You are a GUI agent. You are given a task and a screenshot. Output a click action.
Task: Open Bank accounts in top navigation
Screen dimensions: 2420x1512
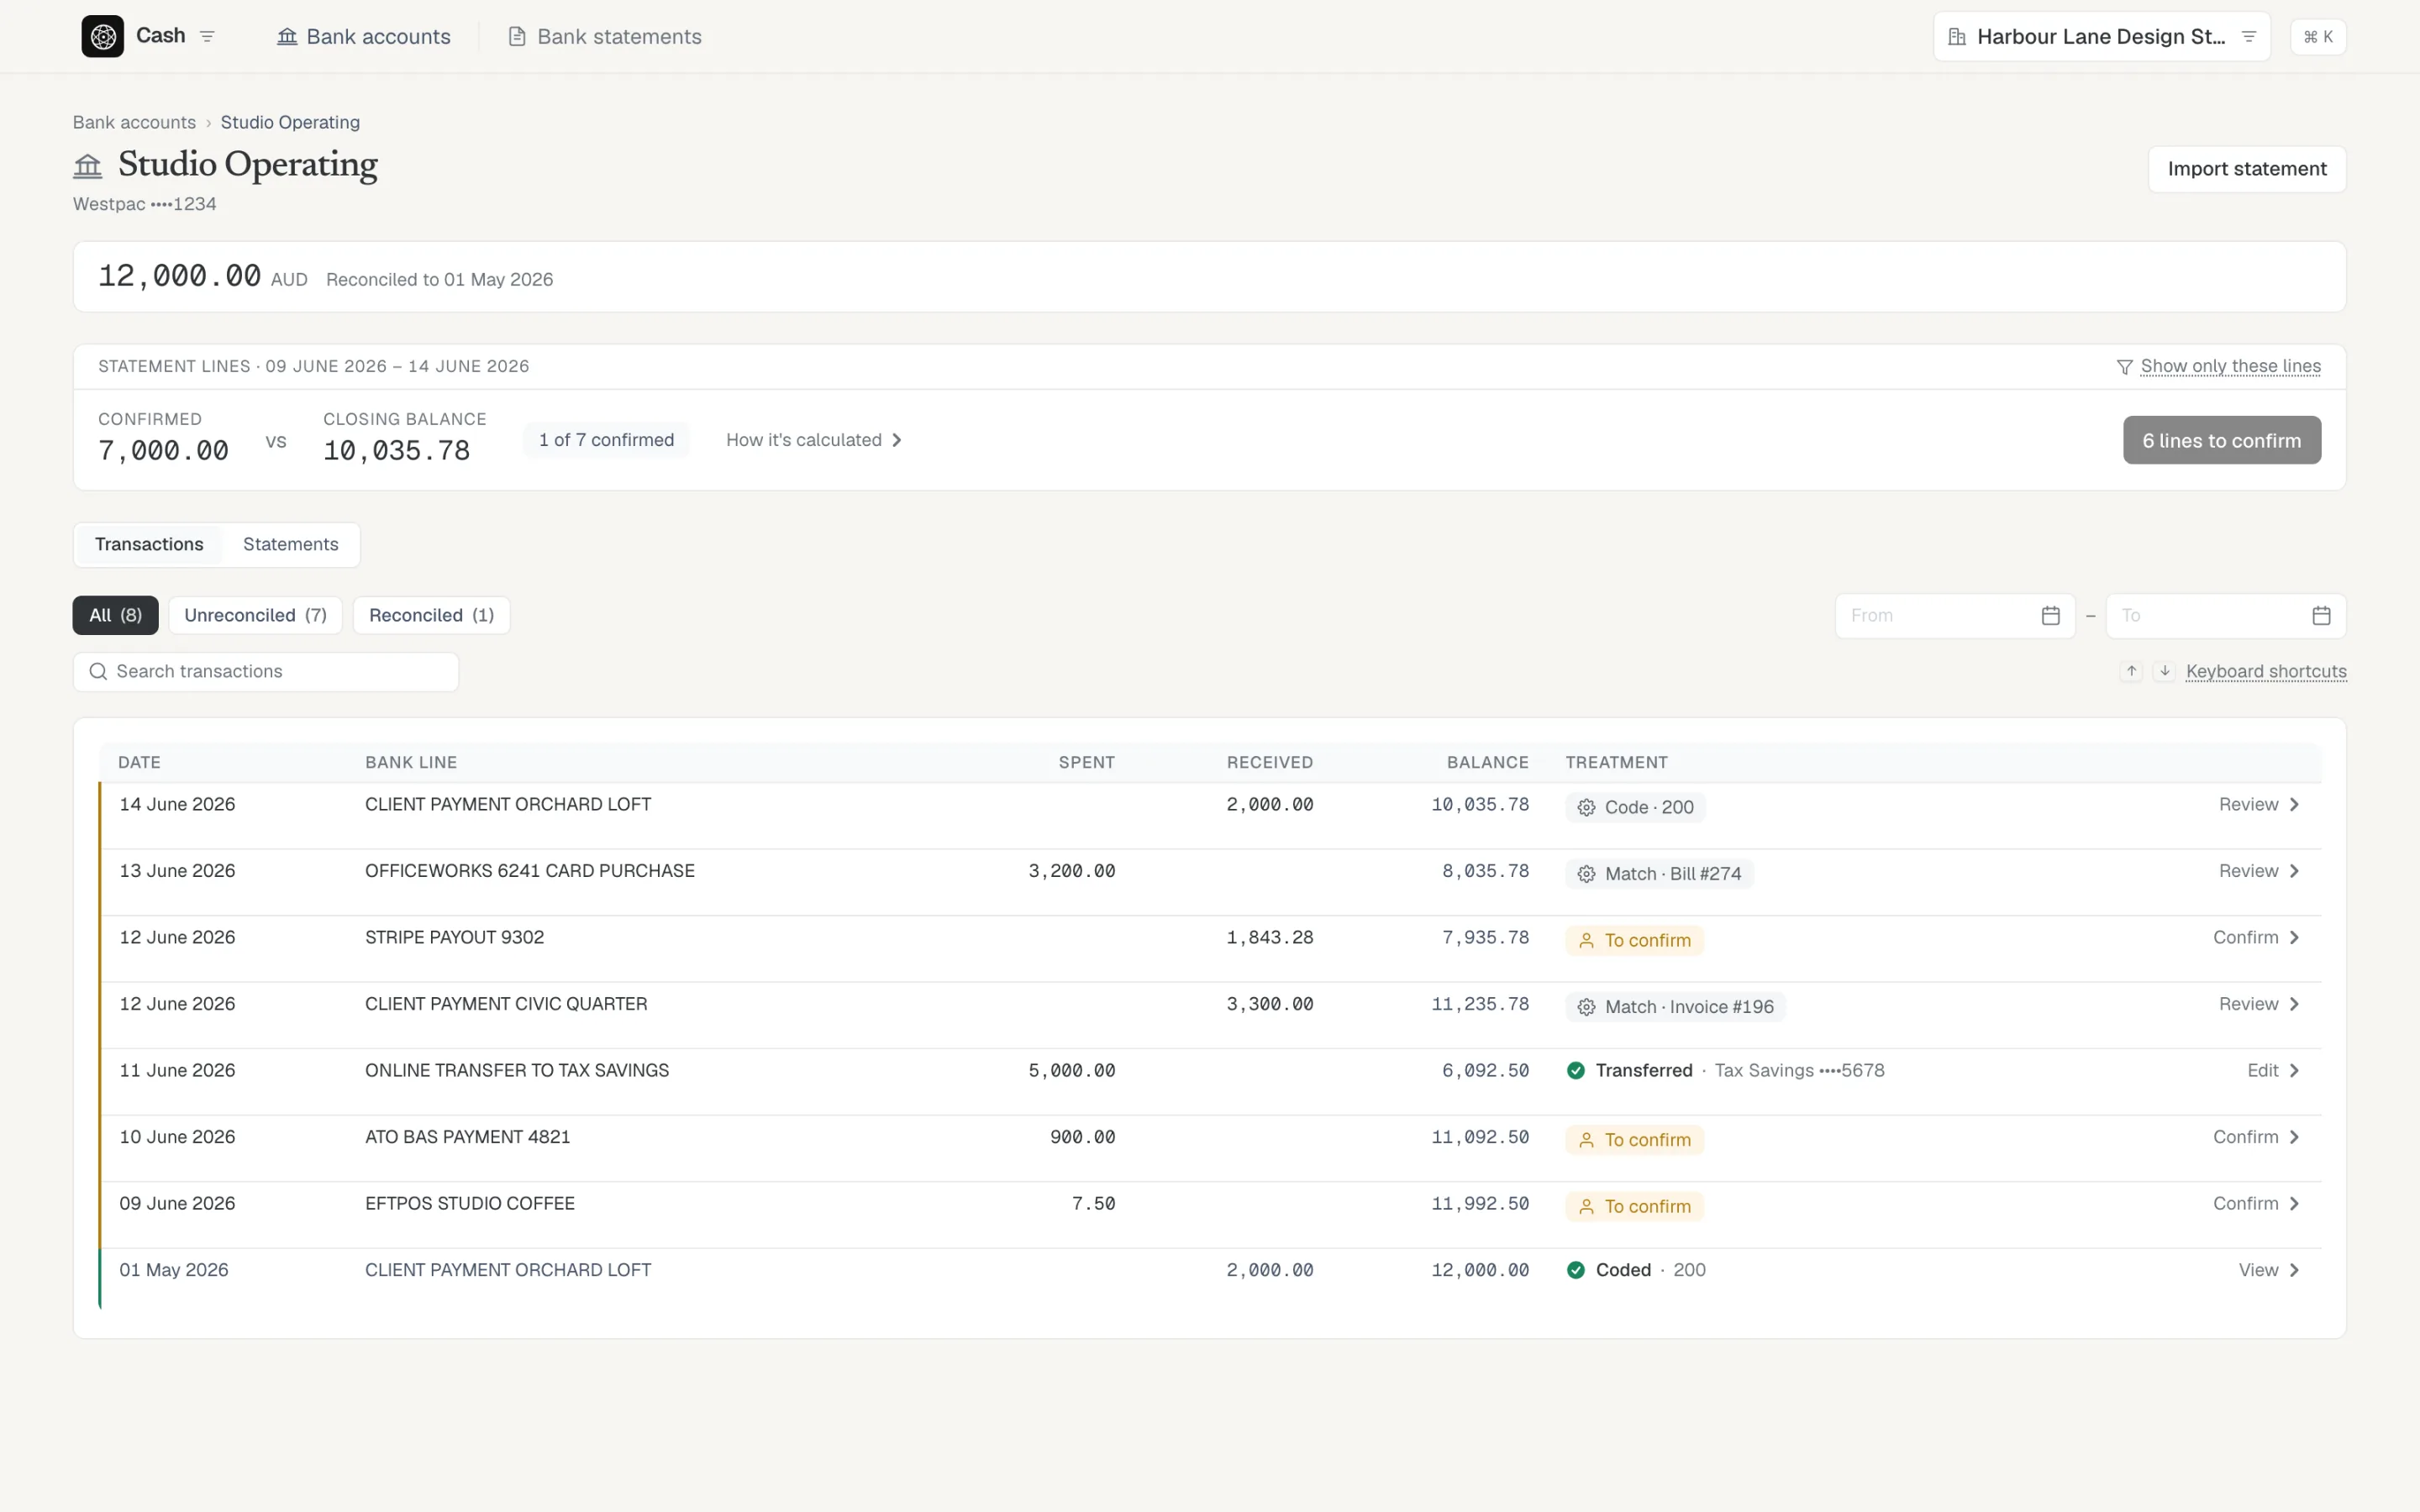click(363, 36)
